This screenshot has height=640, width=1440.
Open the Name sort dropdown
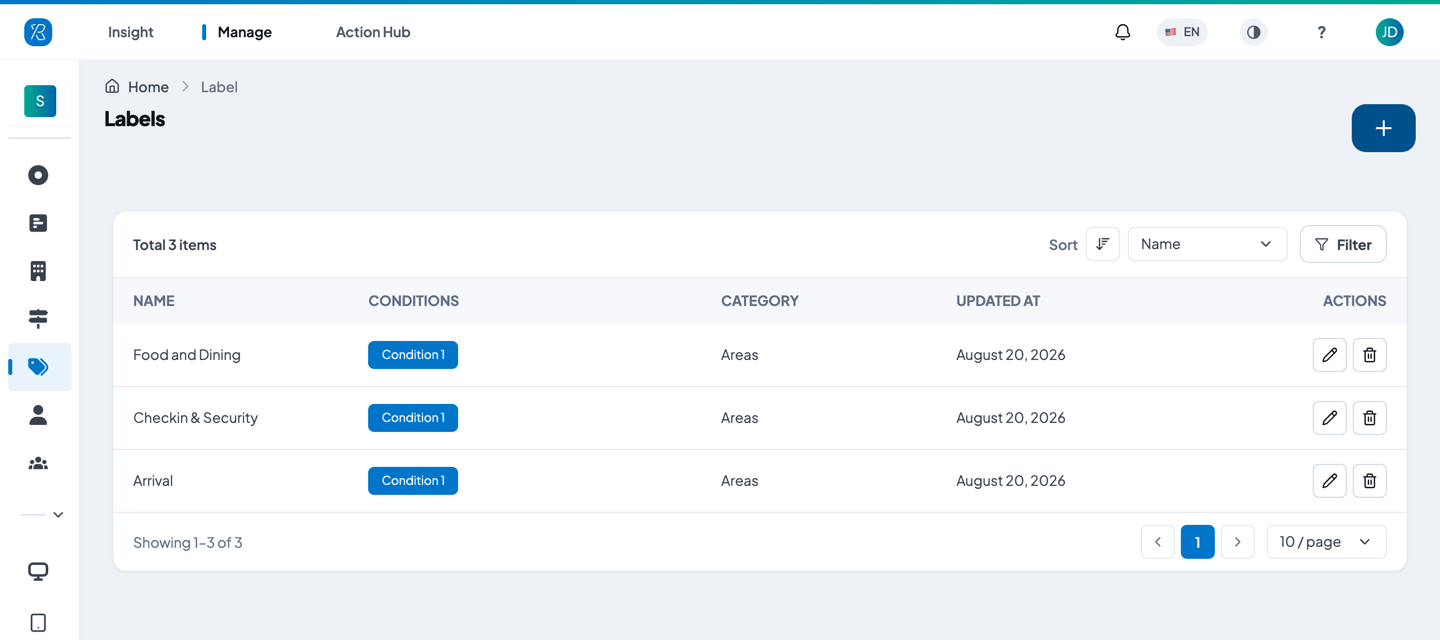coord(1207,244)
